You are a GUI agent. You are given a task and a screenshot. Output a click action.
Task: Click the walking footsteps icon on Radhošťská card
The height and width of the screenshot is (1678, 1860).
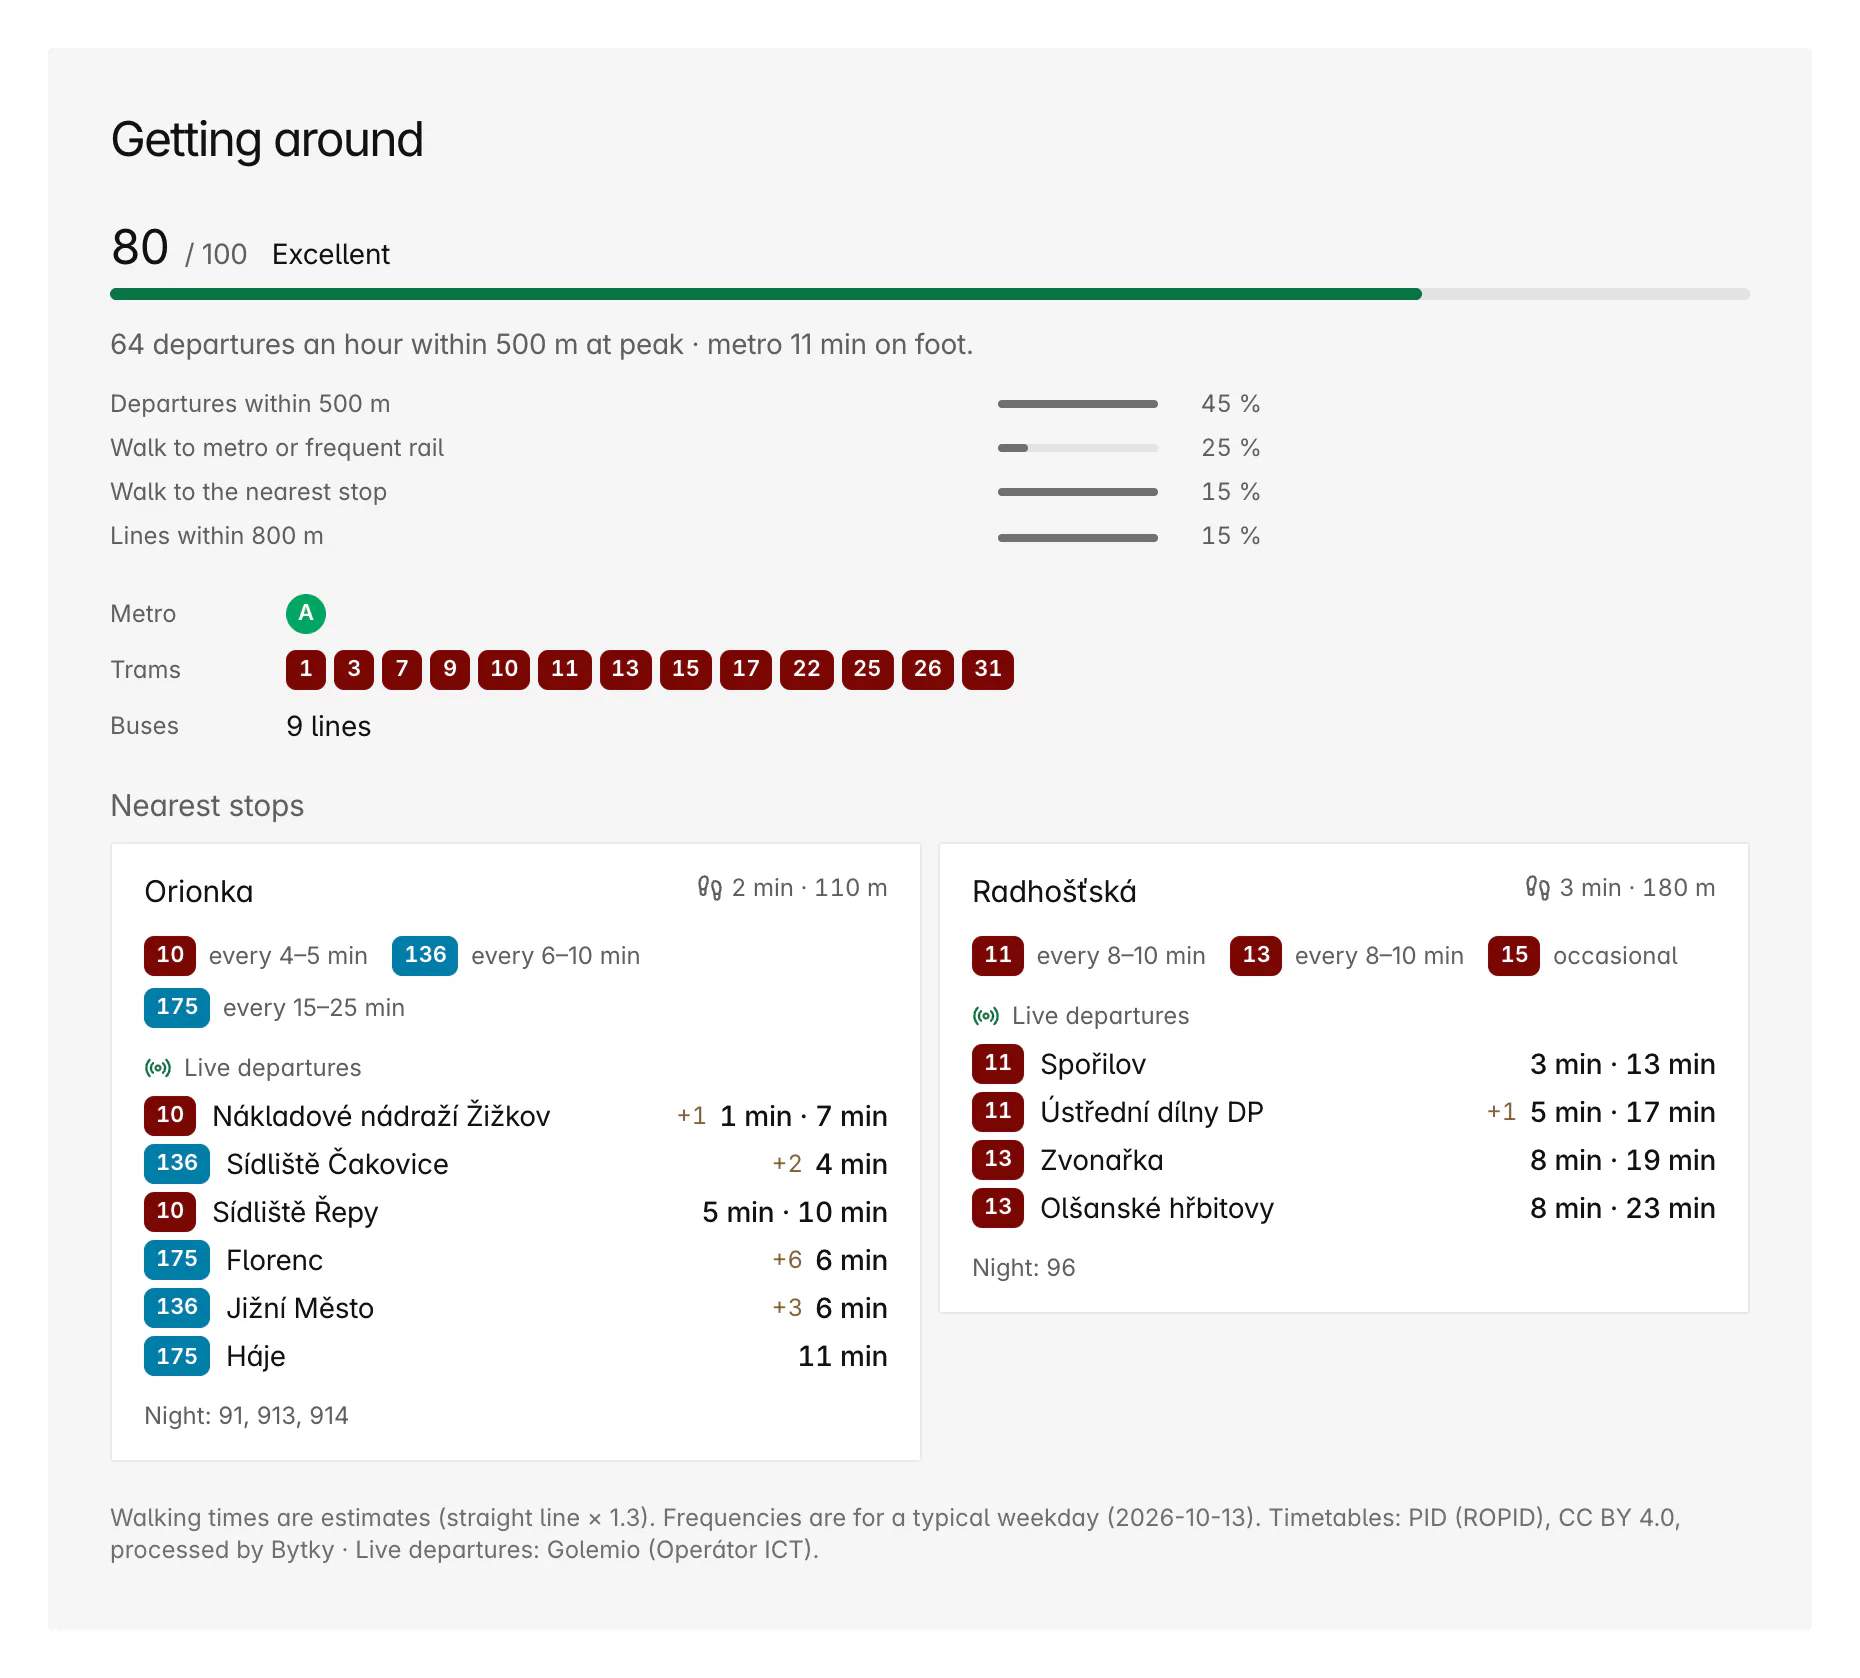pos(1538,888)
